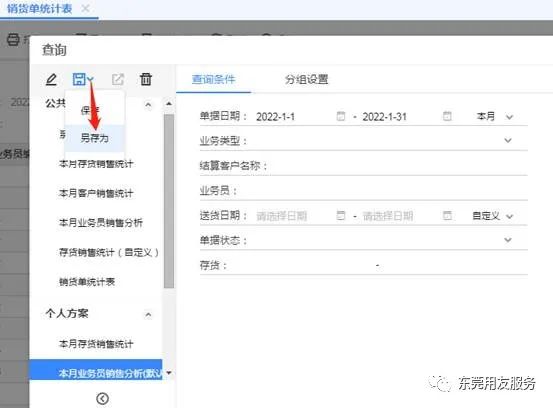This screenshot has width=553, height=408.
Task: Select 本月客户销售统计 scheme
Action: point(96,193)
